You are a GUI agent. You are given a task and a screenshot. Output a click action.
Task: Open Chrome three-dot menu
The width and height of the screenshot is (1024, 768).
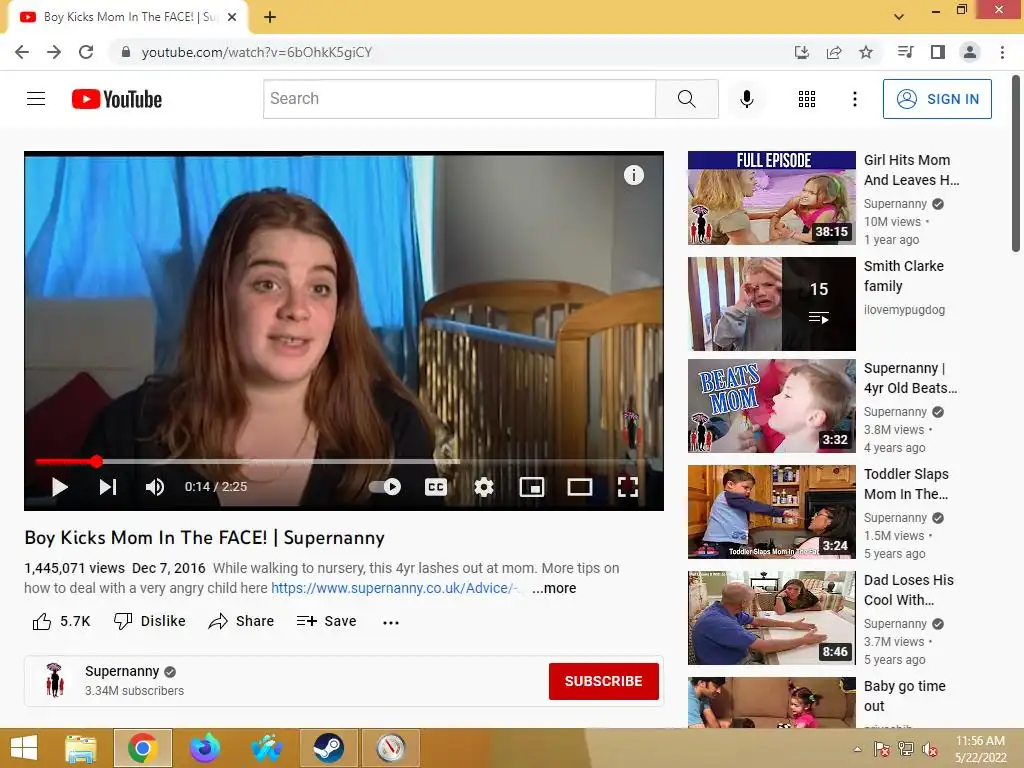point(1002,52)
